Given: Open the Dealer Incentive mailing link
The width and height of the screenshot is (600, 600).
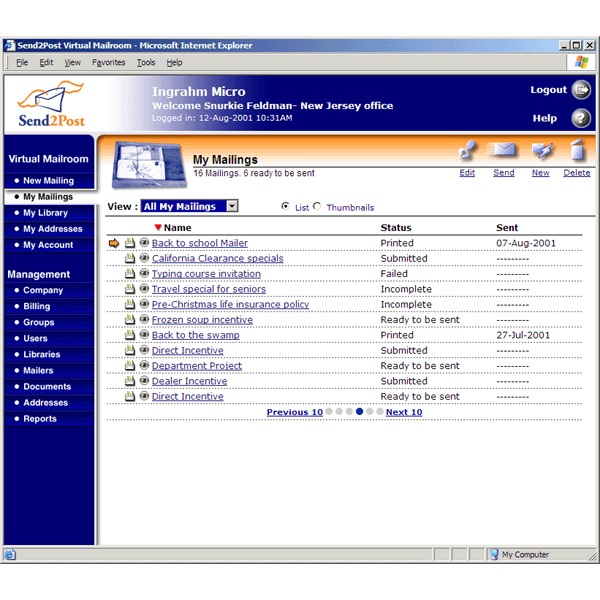Looking at the screenshot, I should (x=189, y=381).
